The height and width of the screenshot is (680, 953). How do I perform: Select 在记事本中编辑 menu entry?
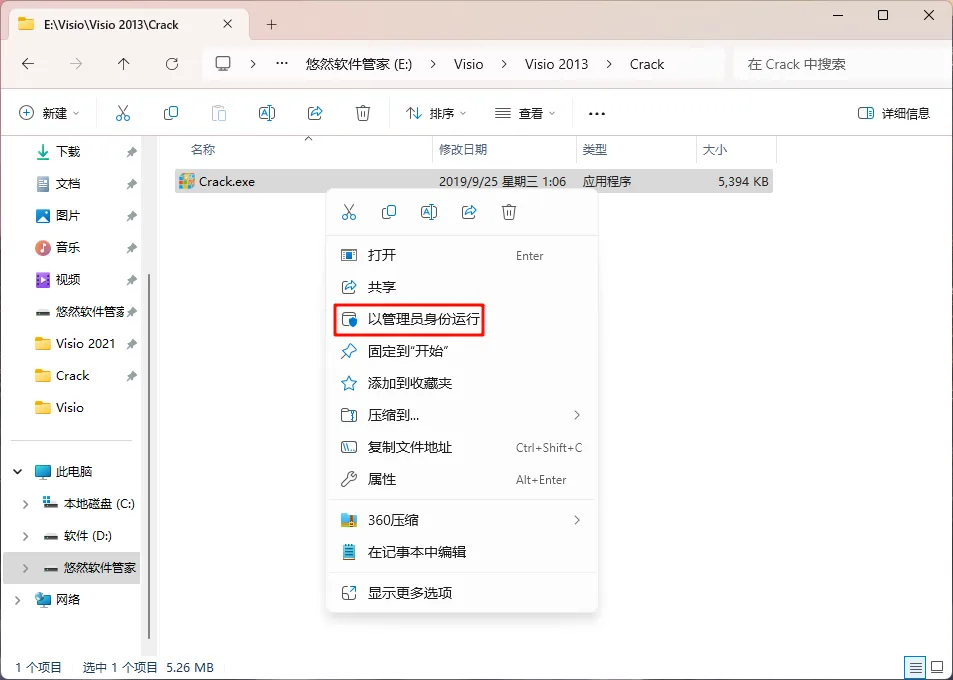tap(462, 552)
